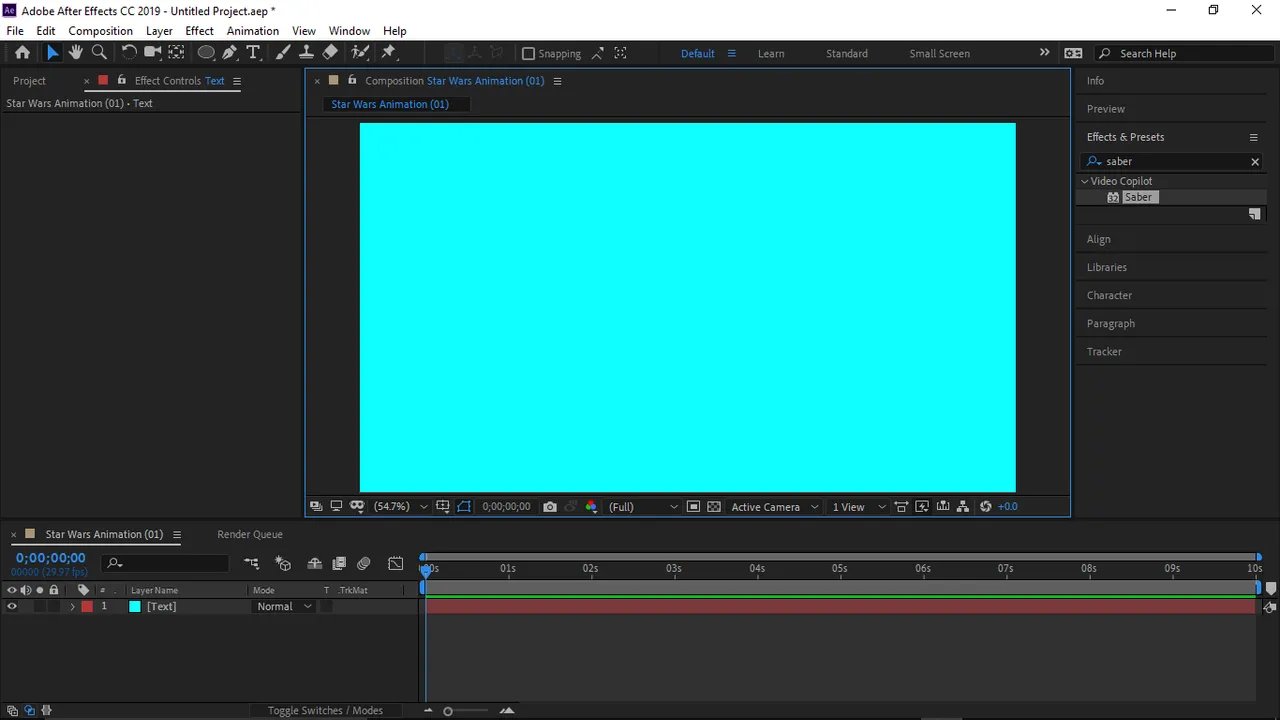Open the Effects & Presets panel menu
Viewport: 1280px width, 720px height.
click(1253, 137)
